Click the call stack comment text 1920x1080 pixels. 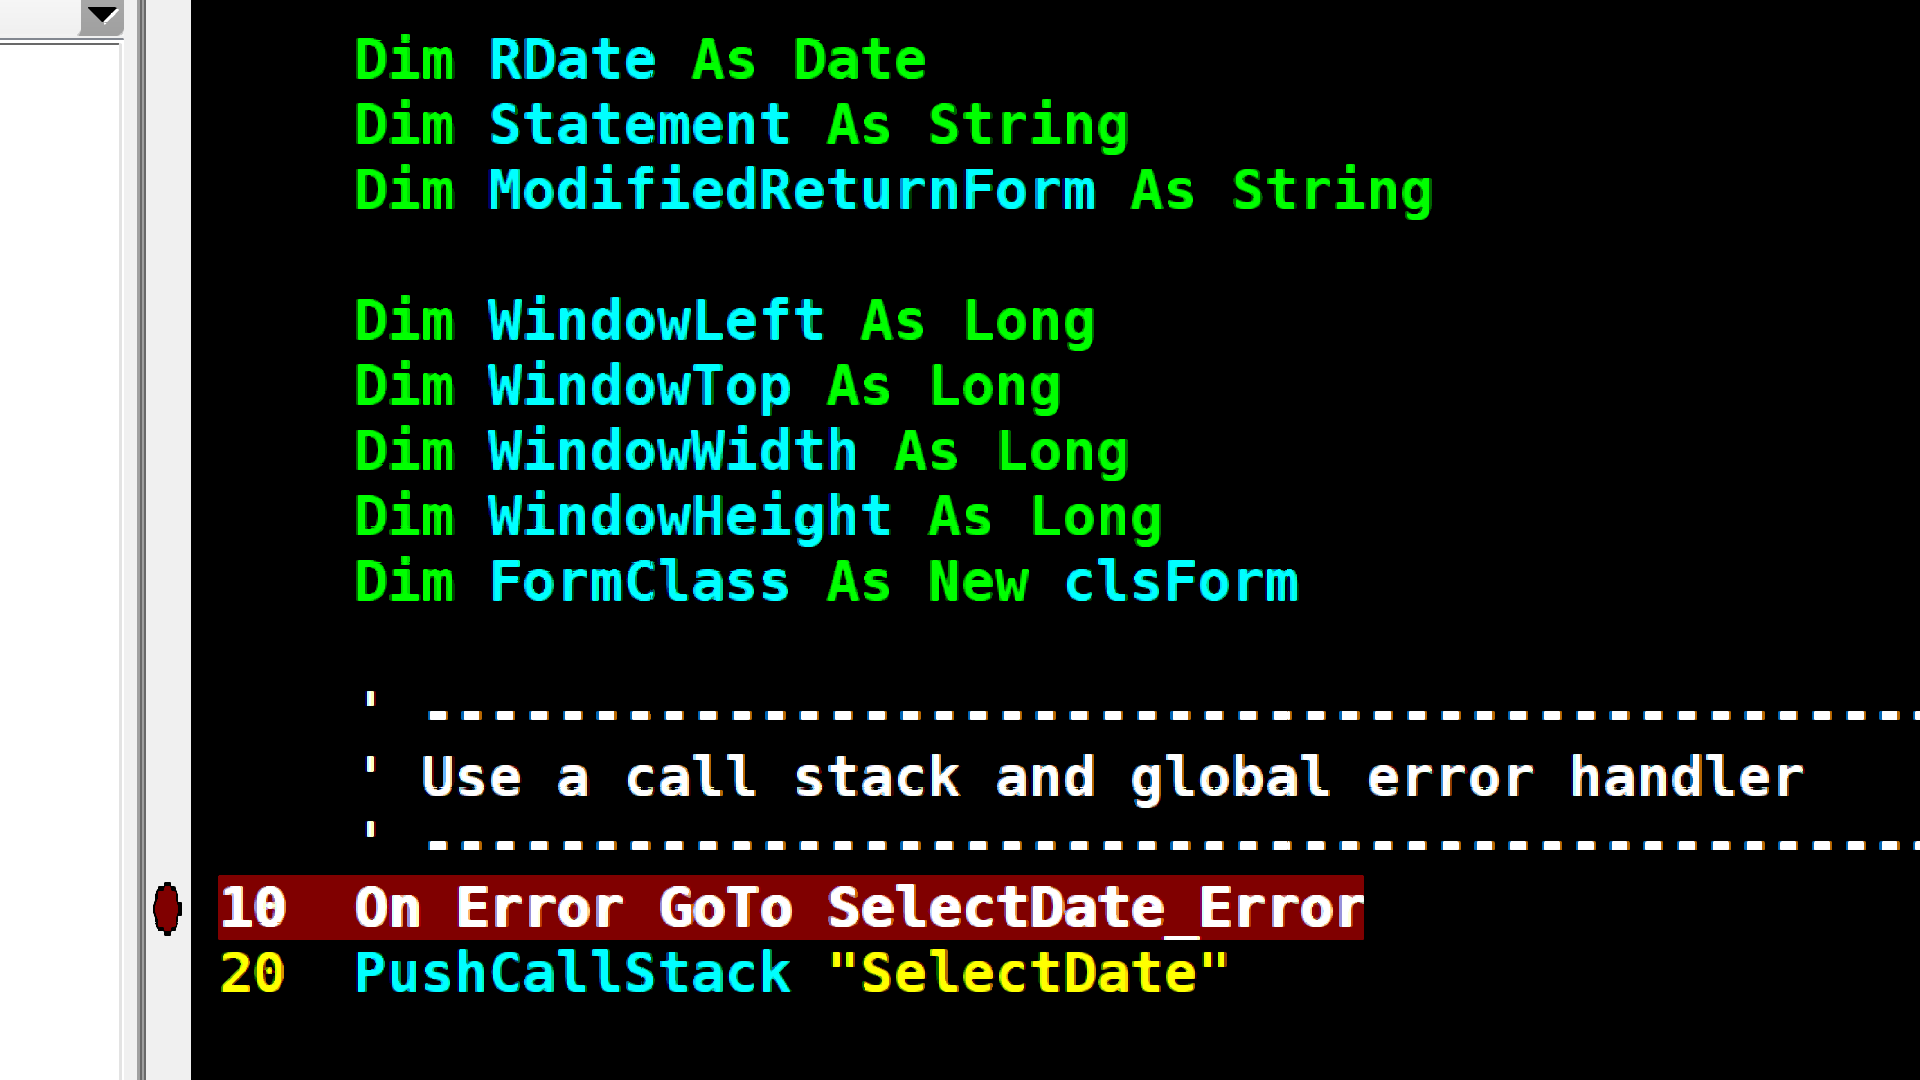1112,778
